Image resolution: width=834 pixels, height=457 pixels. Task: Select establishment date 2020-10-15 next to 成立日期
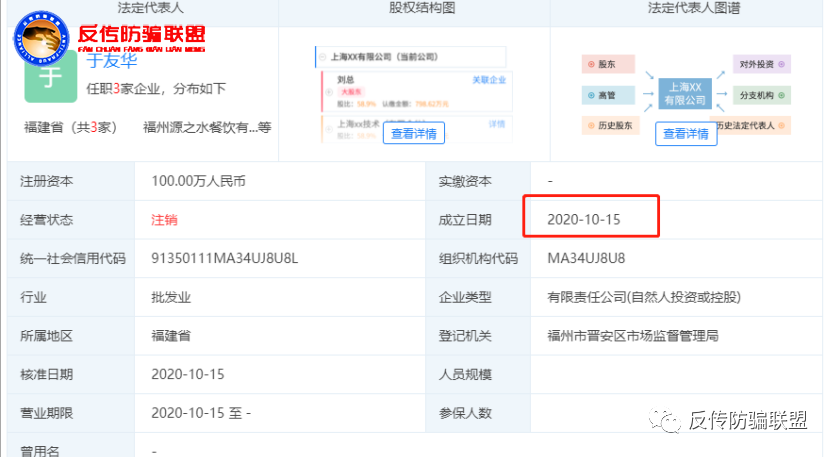[x=583, y=219]
